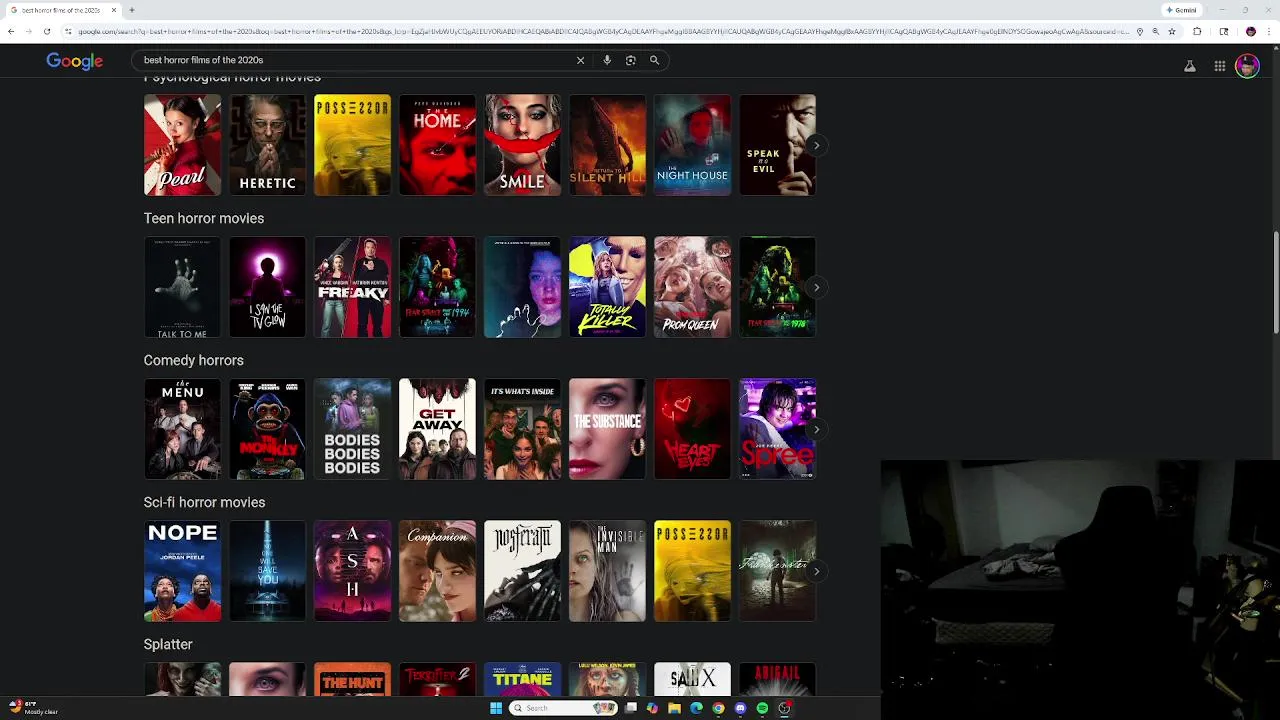
Task: Open a new browser tab with the plus
Action: pyautogui.click(x=132, y=10)
